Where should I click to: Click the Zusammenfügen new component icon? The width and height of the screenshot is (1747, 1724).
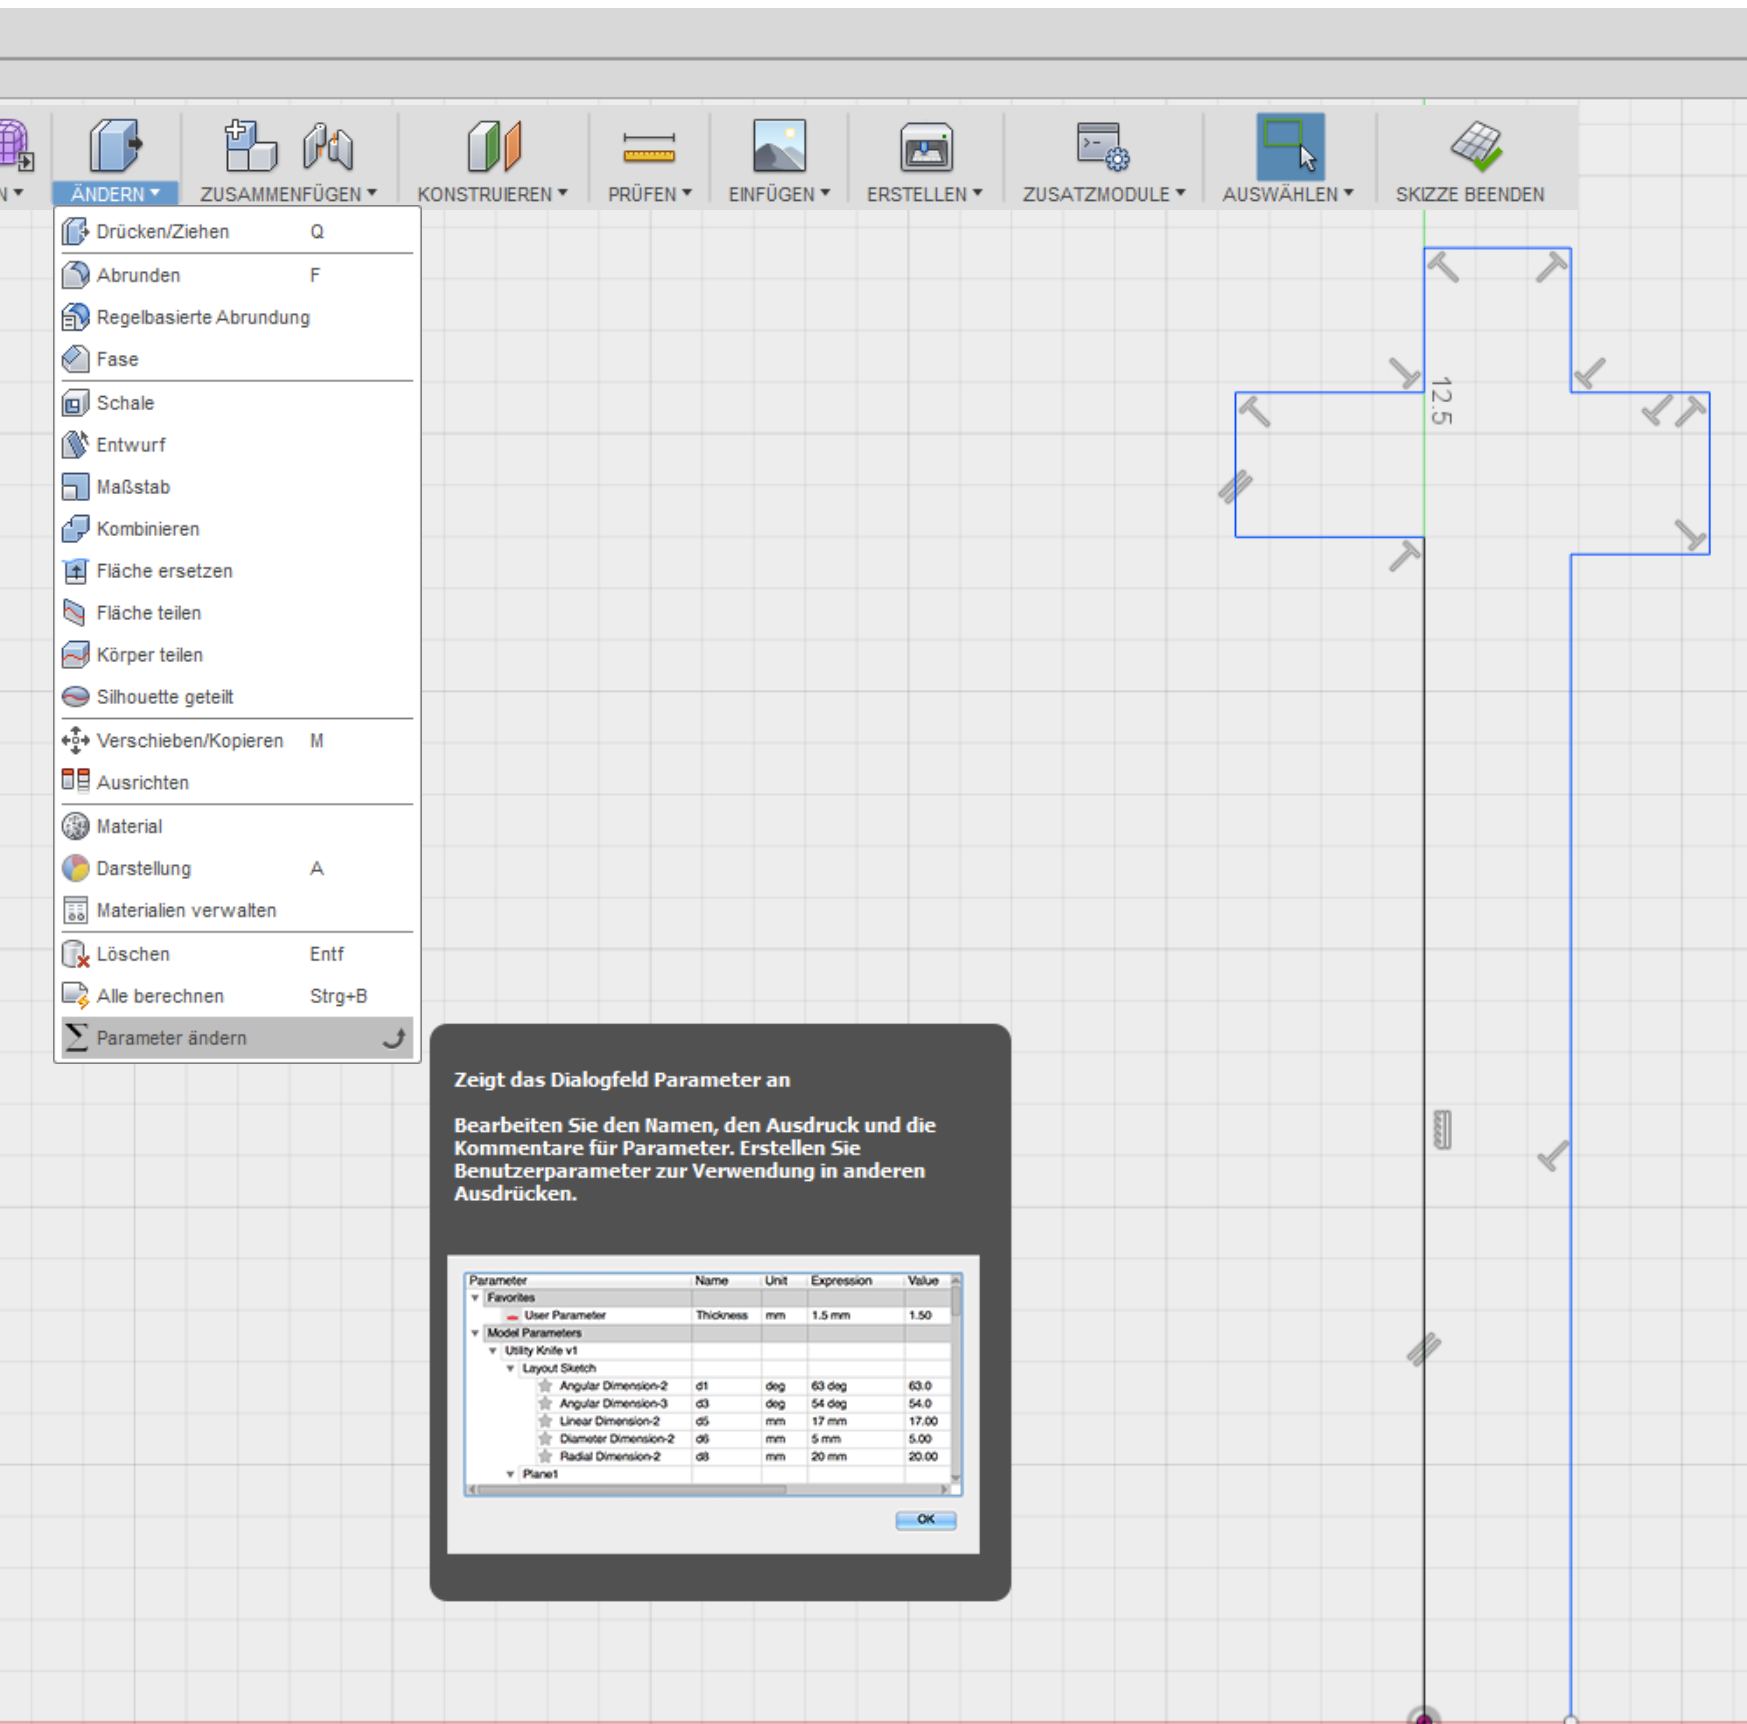pyautogui.click(x=250, y=147)
